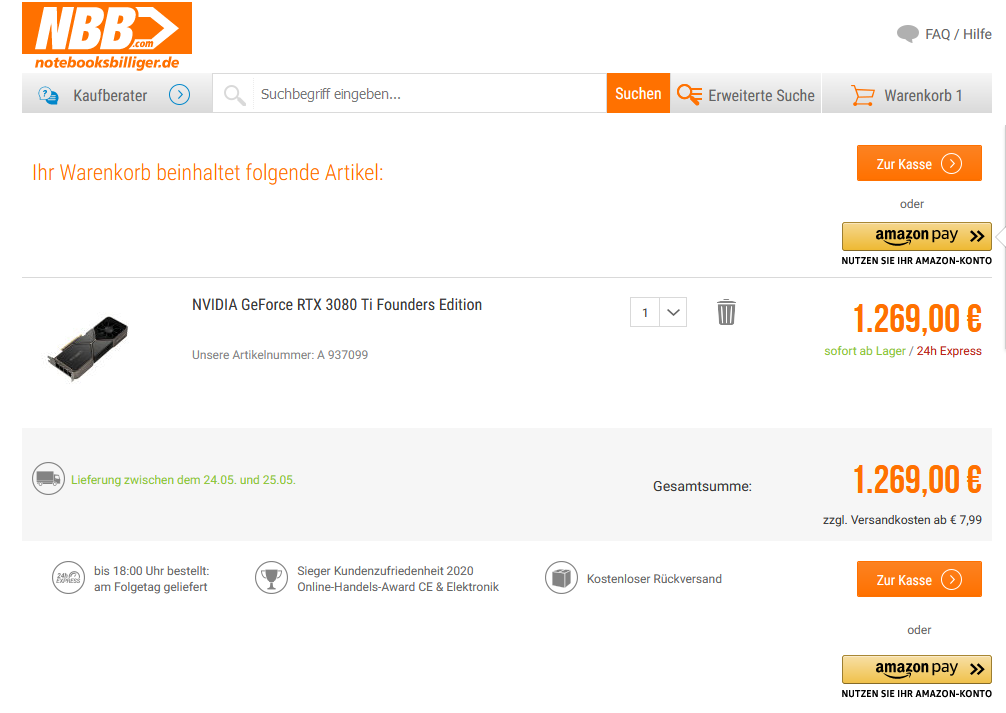Click Sieger Kundenzufriedenheit 2020 text

coord(385,571)
